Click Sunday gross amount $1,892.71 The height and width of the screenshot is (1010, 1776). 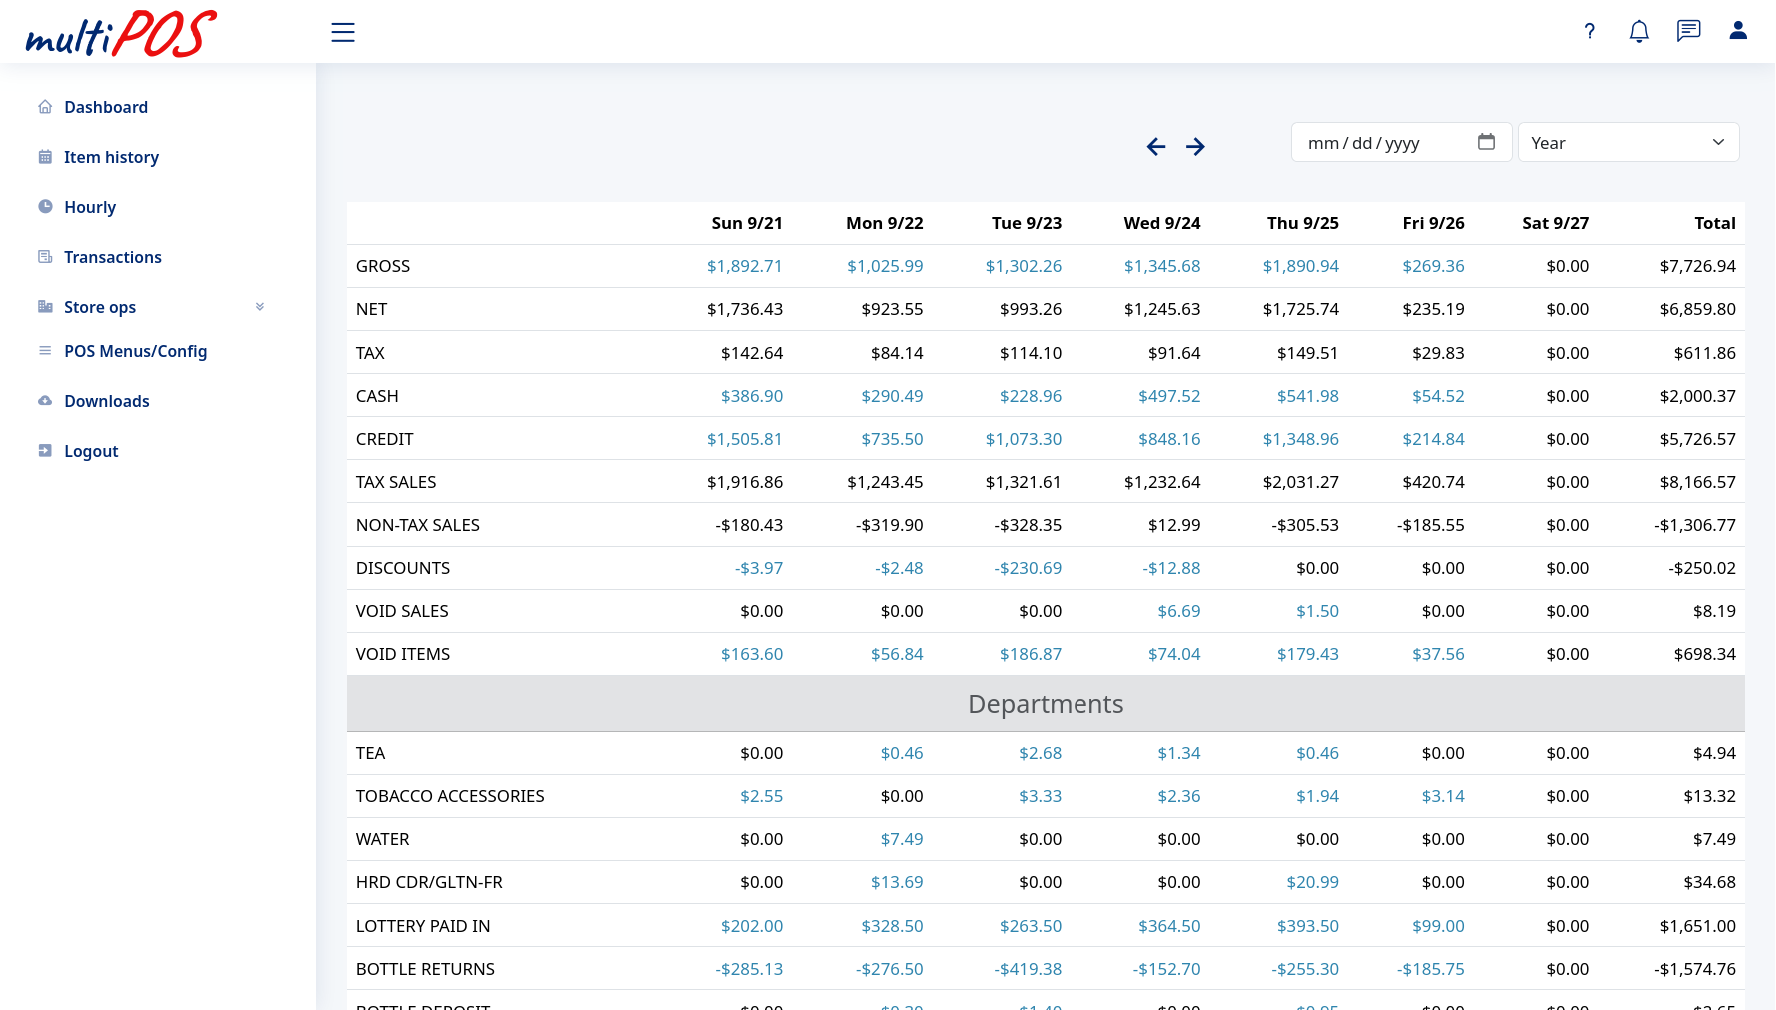coord(744,266)
